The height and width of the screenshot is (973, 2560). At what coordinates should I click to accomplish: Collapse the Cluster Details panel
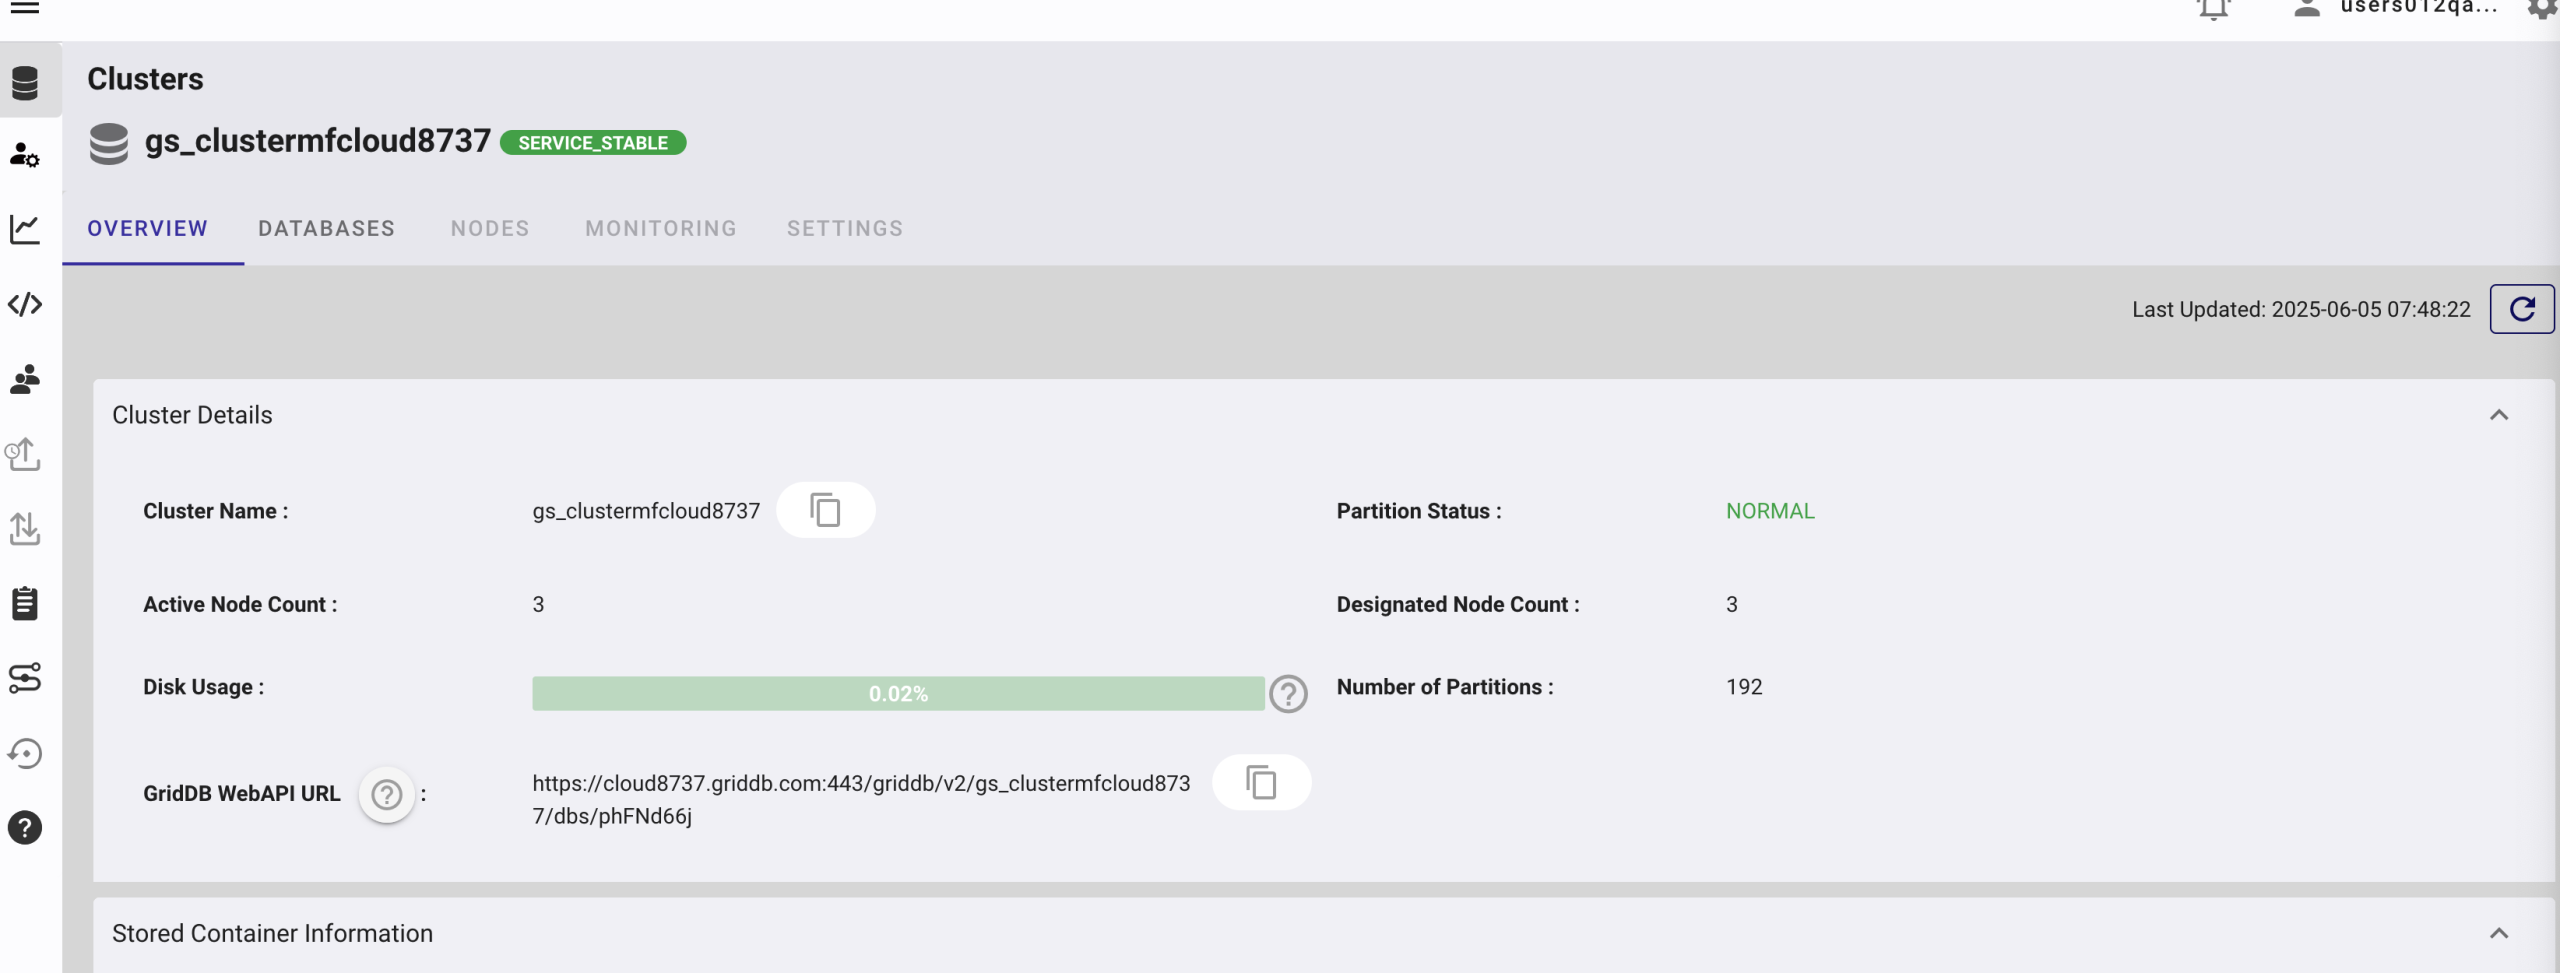[2498, 415]
